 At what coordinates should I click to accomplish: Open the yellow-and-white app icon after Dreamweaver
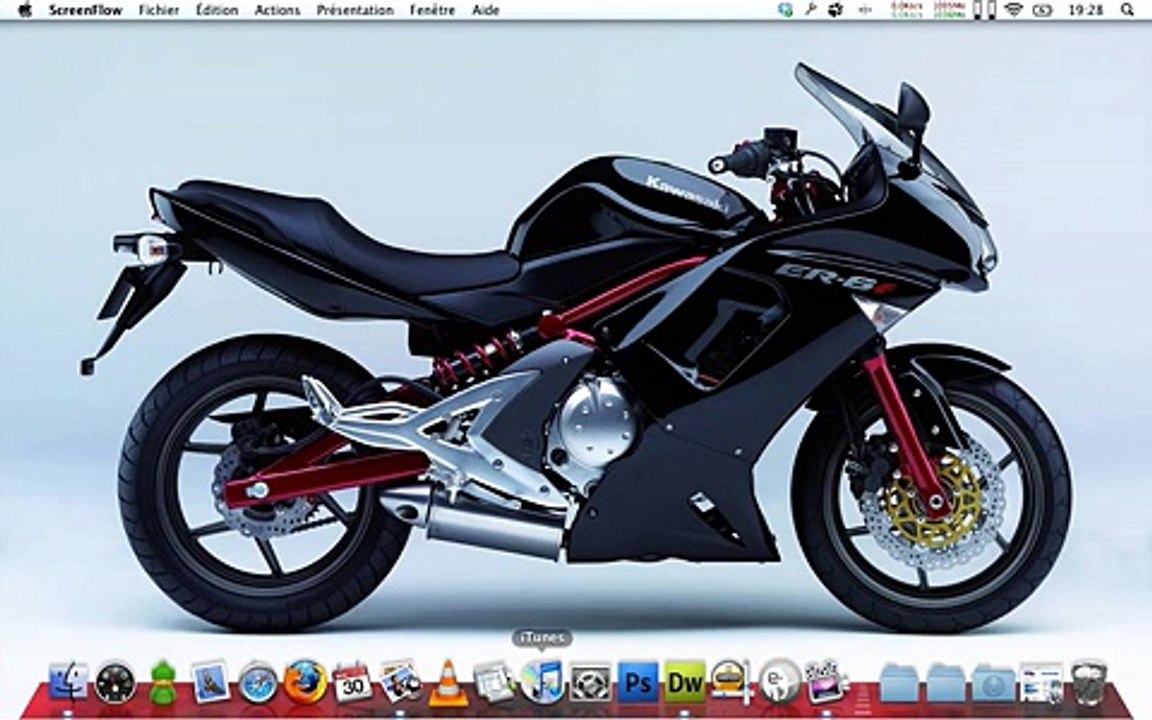731,682
